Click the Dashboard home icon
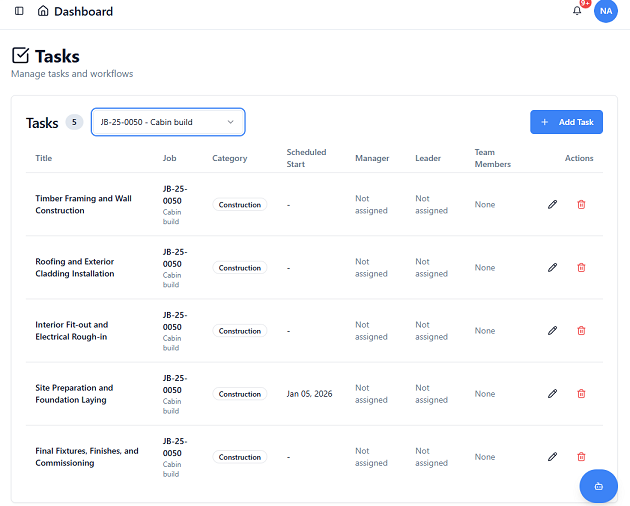630x506 pixels. point(42,11)
